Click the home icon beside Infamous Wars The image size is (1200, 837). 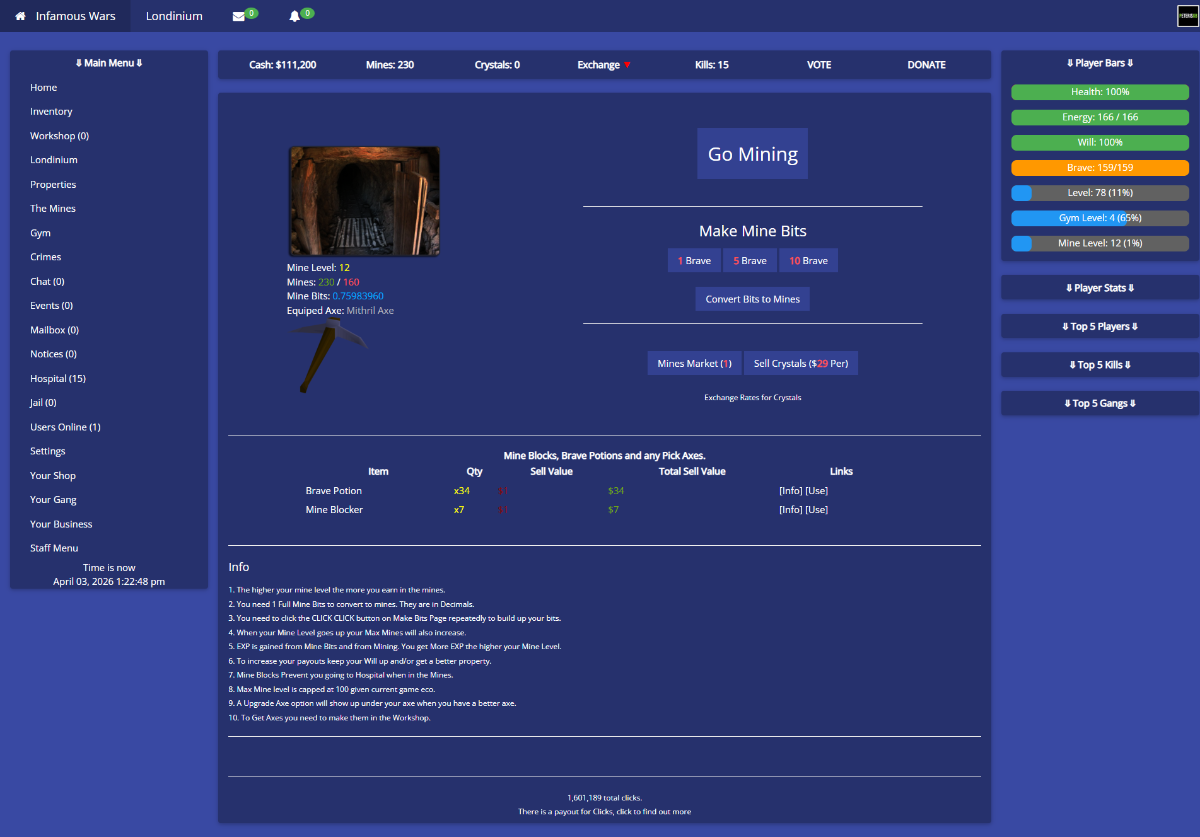pyautogui.click(x=20, y=16)
